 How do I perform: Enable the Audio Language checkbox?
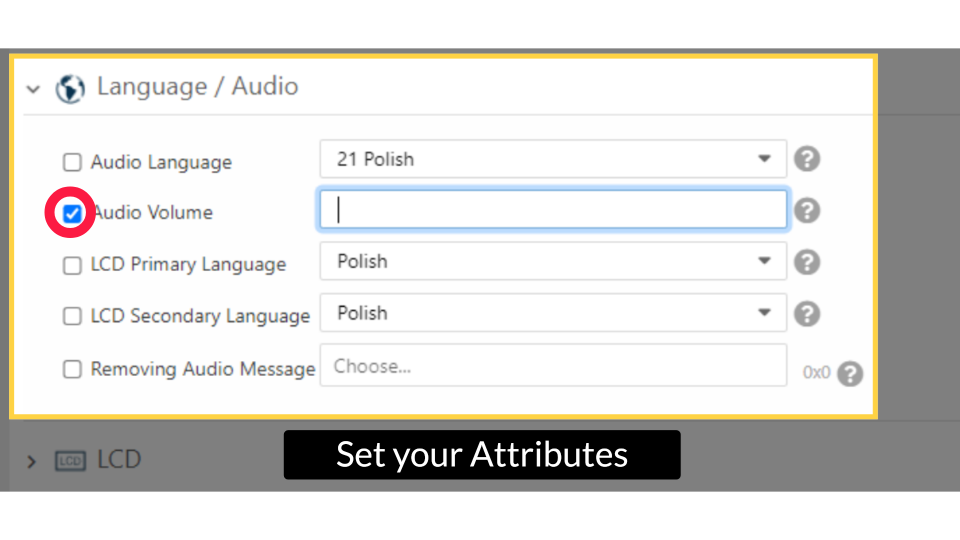pos(72,162)
